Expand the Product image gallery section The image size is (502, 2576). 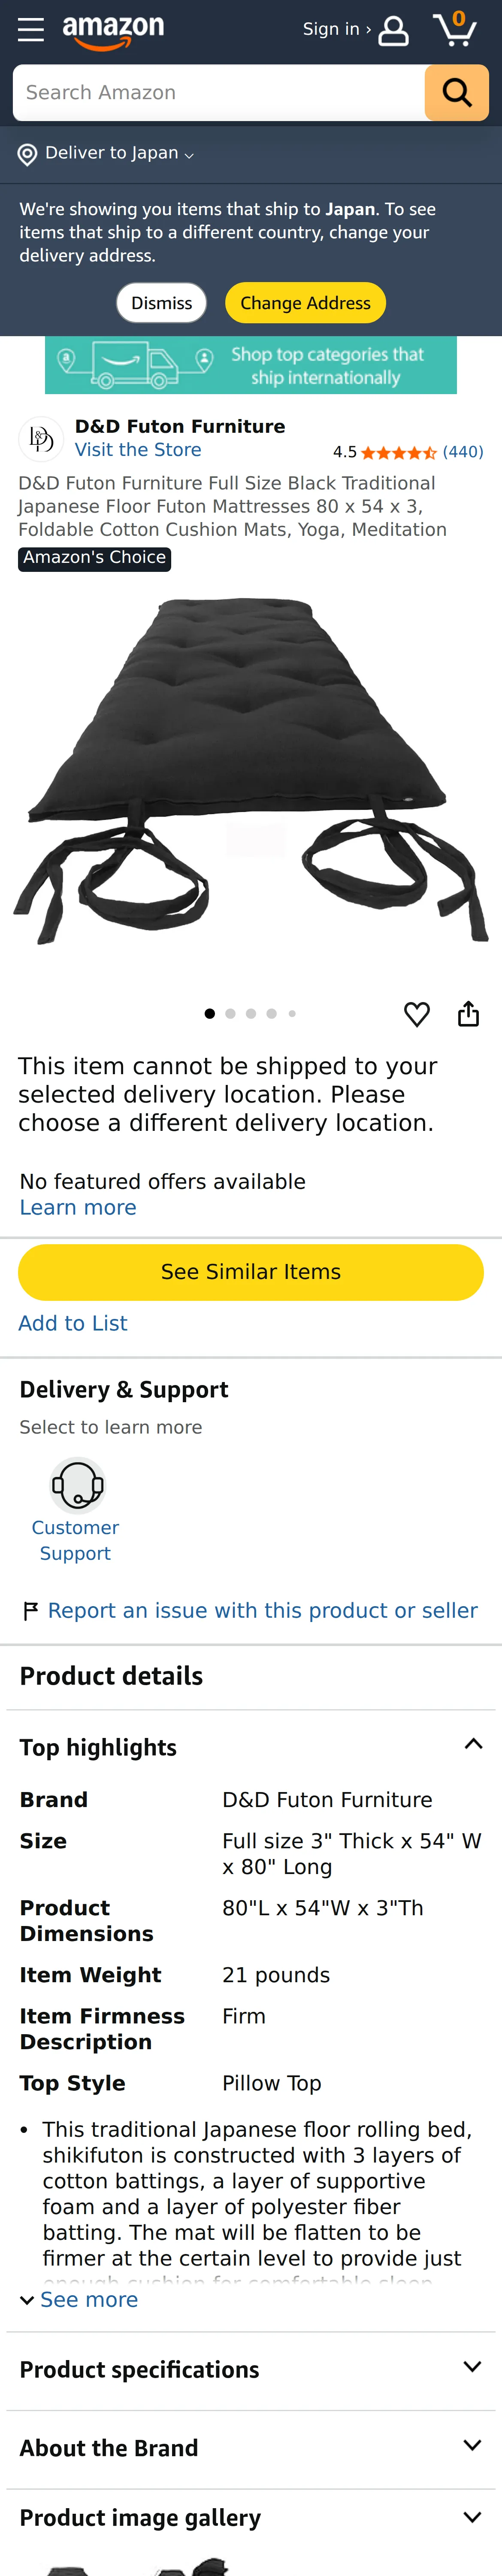(251, 2517)
